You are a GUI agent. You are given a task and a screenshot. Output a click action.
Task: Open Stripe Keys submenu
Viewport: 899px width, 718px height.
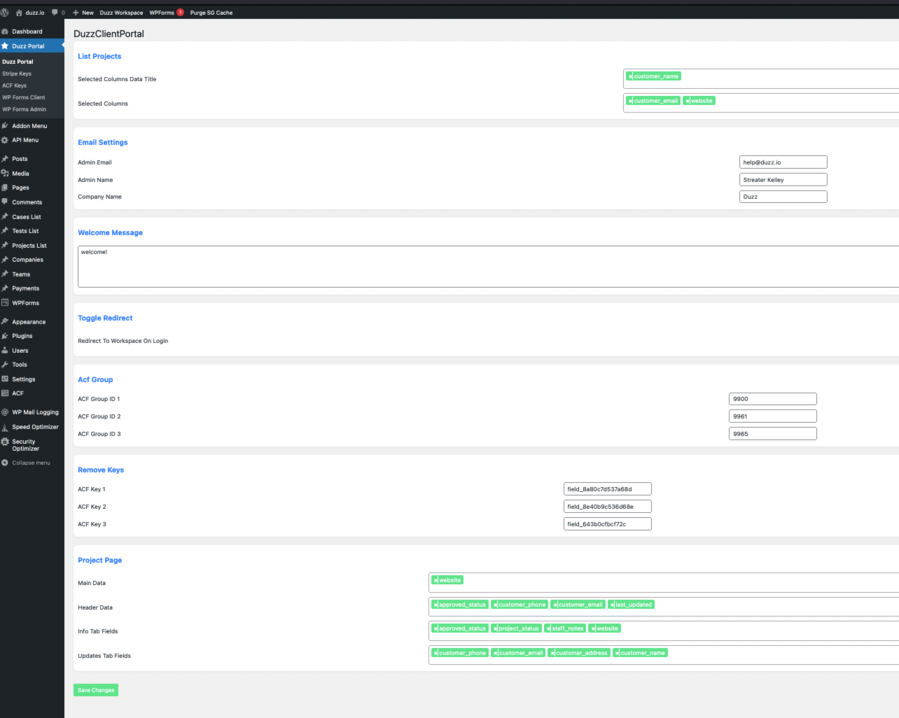(x=17, y=73)
